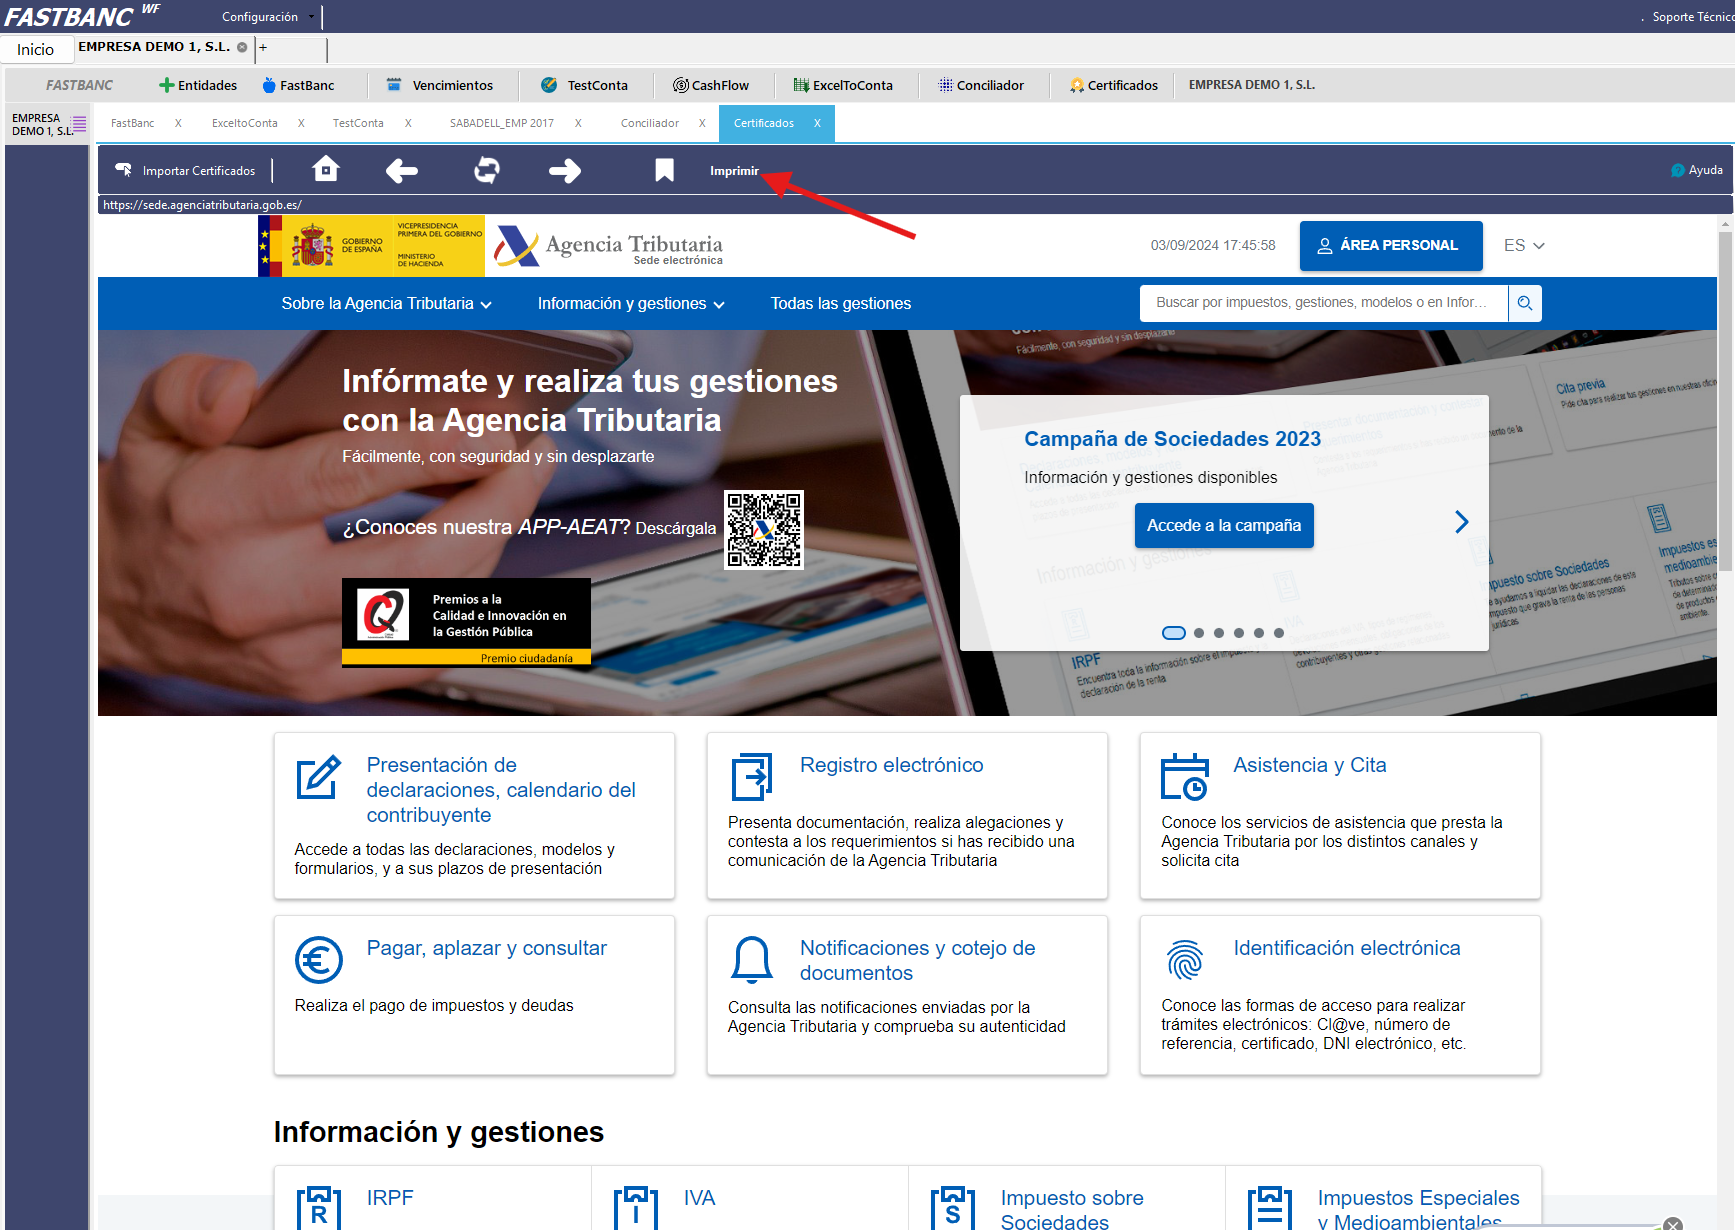Switch to the SABADELL_EMP 2017 sub-tab
Image resolution: width=1735 pixels, height=1230 pixels.
(x=502, y=123)
